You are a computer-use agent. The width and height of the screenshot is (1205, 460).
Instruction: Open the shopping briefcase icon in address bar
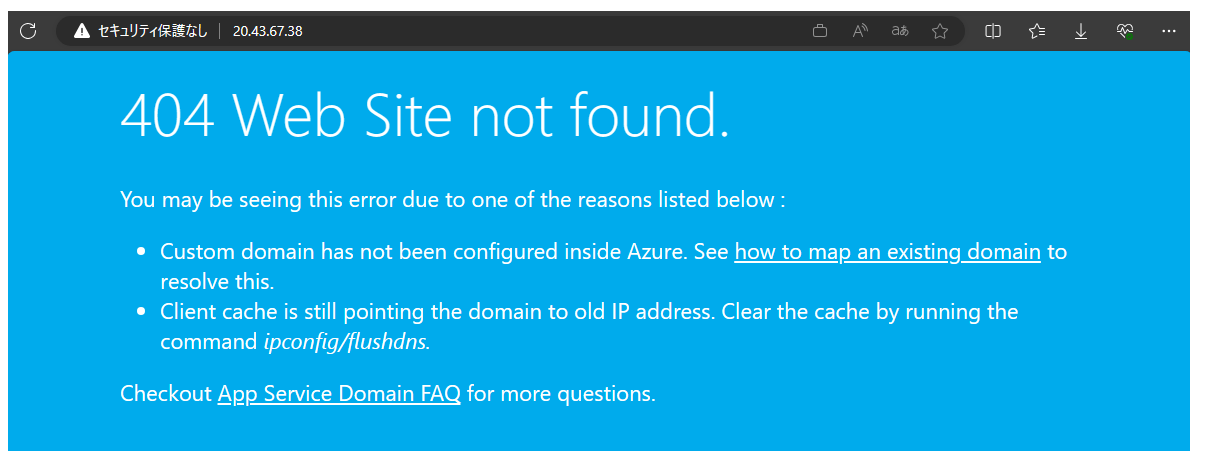point(820,31)
